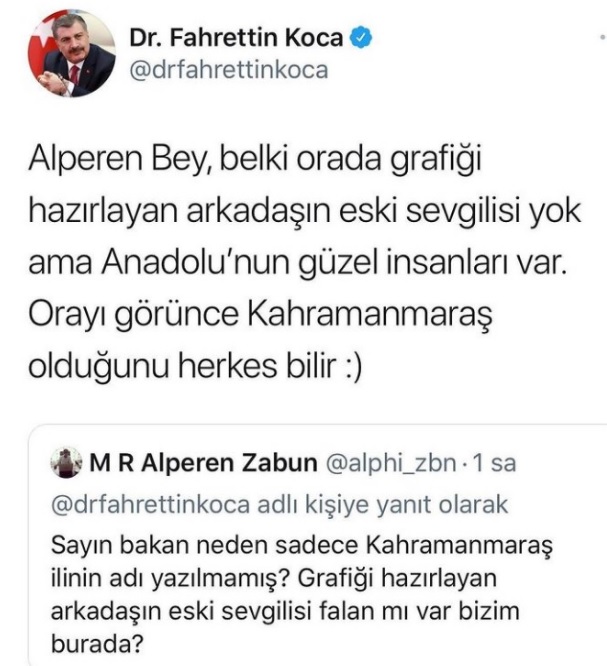Open Dr. Fahrettin Koca's profile photo
Screen dimensions: 607x666
pos(72,54)
